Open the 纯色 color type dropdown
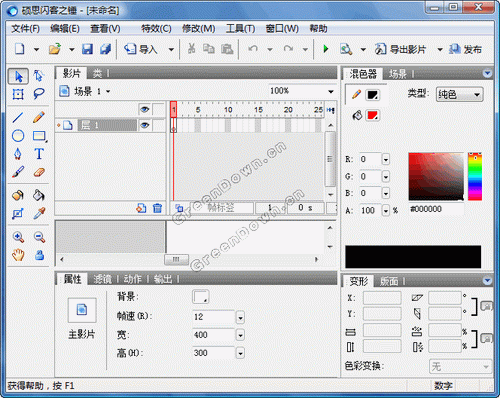Image resolution: width=500 pixels, height=398 pixels. pyautogui.click(x=459, y=95)
